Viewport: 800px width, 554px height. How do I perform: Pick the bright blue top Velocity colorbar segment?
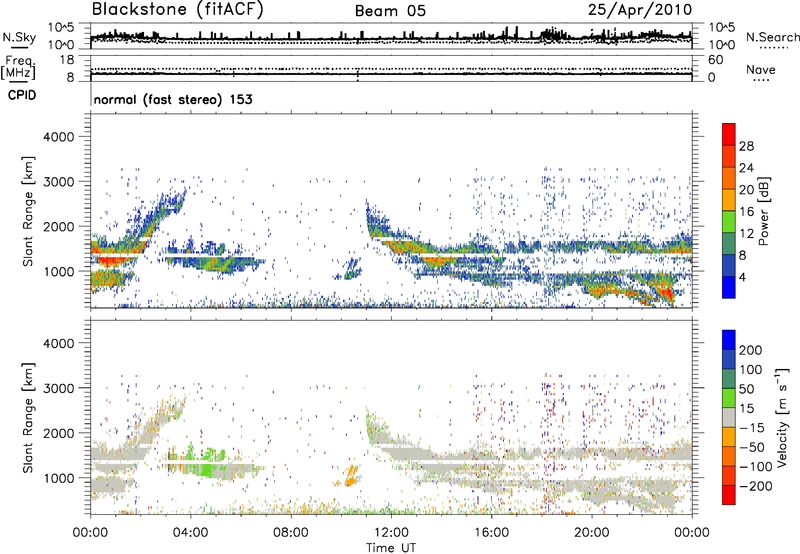(x=729, y=340)
